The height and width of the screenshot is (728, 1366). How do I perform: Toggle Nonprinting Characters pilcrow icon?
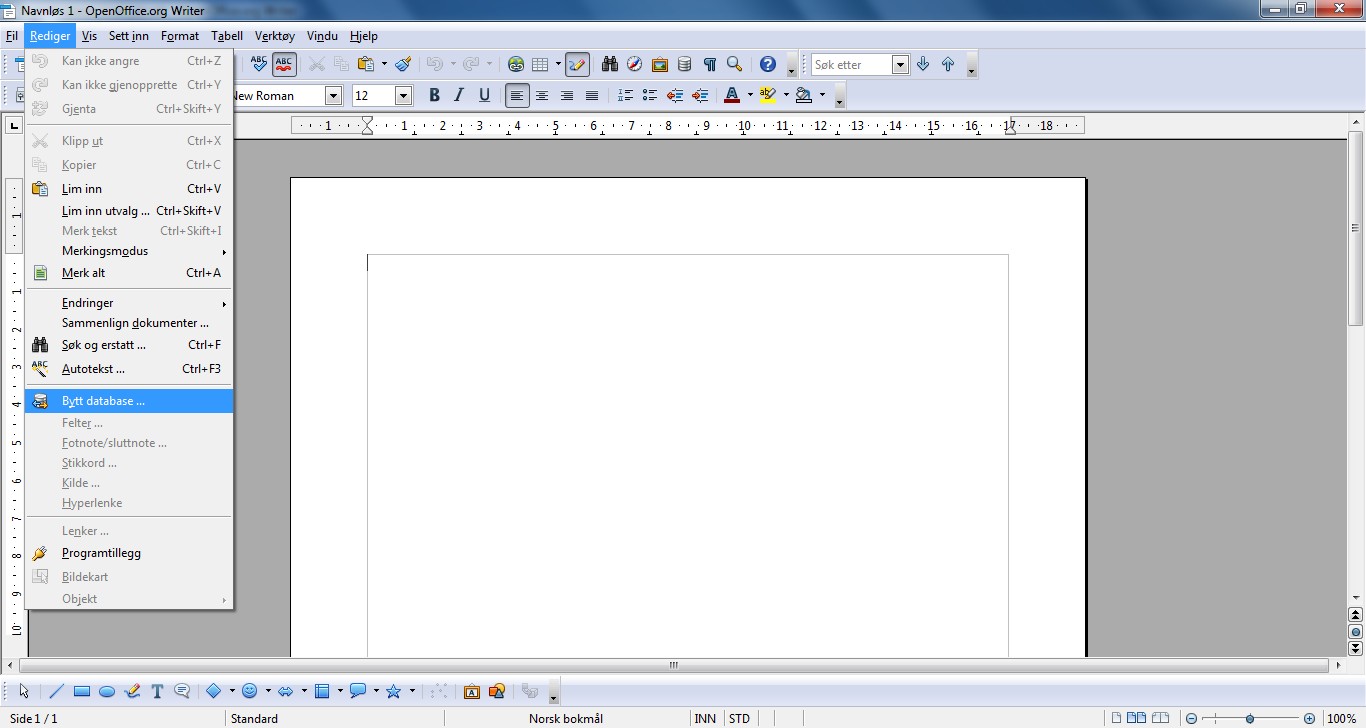[x=709, y=64]
